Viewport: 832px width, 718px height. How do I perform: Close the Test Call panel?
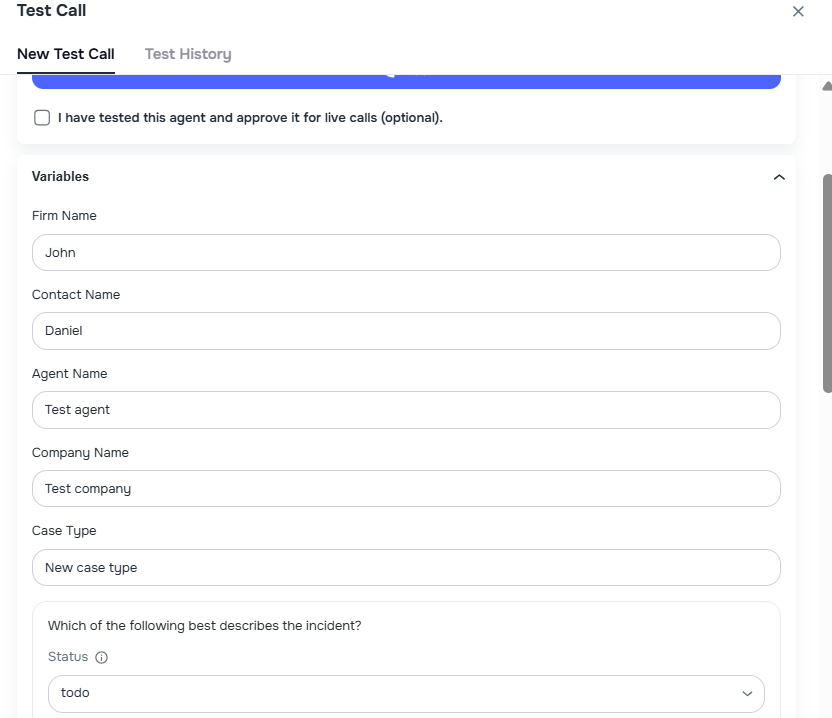point(798,11)
